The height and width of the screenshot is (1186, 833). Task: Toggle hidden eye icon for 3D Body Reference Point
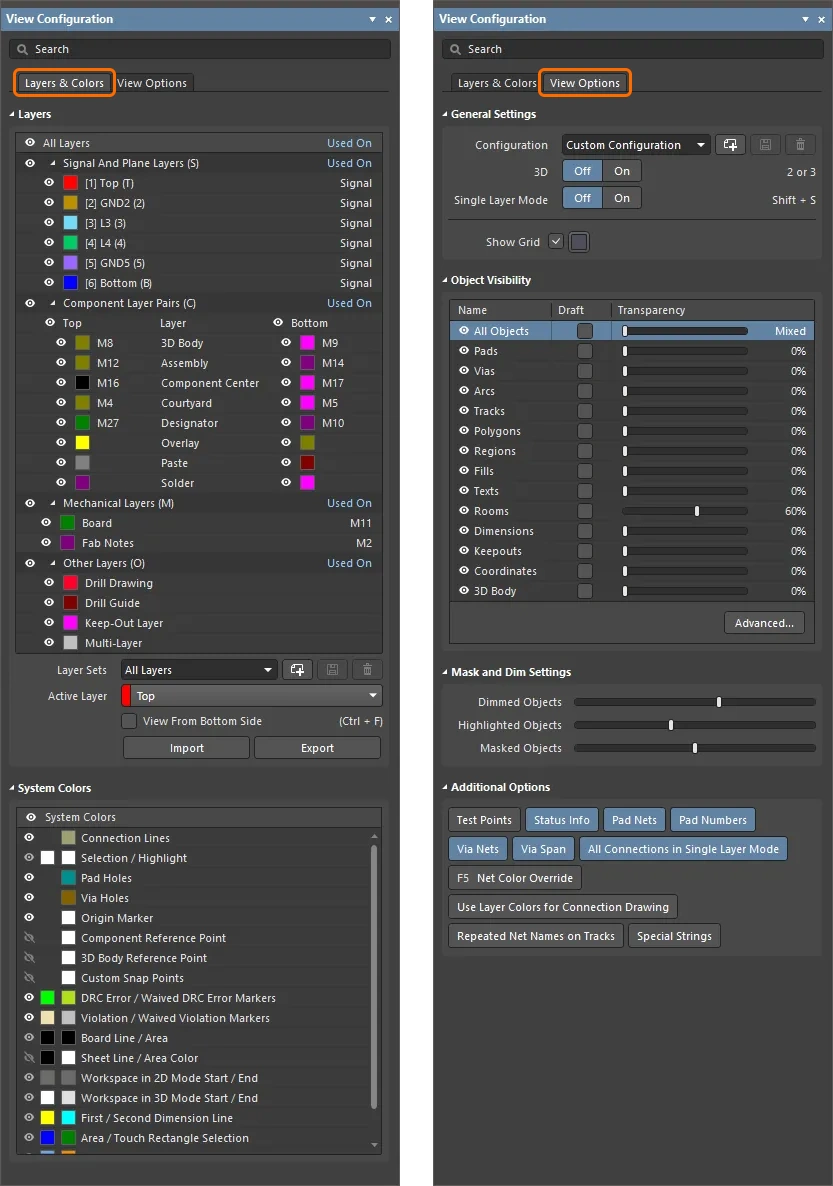pos(30,958)
